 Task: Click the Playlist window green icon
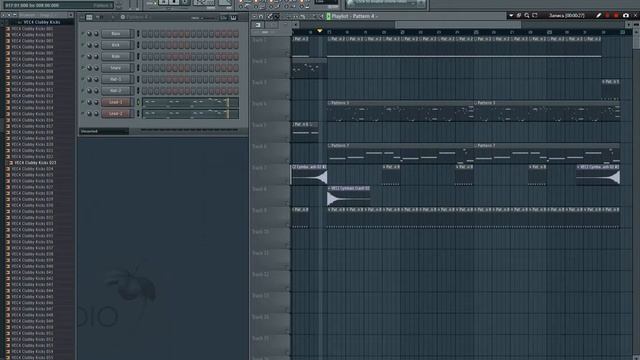click(x=328, y=16)
